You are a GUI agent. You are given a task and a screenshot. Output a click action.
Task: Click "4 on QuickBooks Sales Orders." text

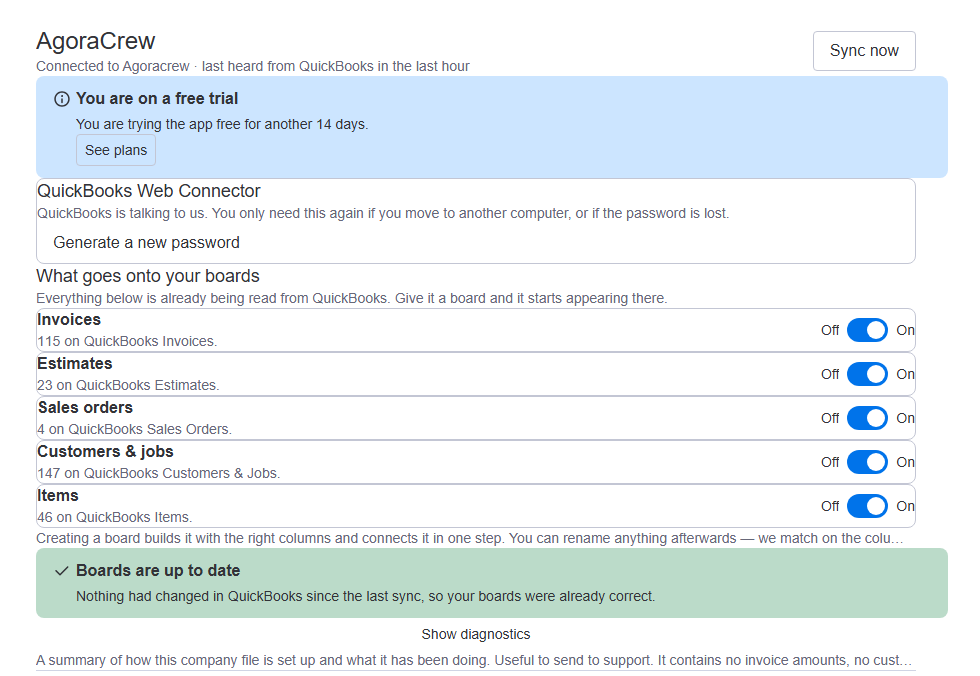point(134,429)
